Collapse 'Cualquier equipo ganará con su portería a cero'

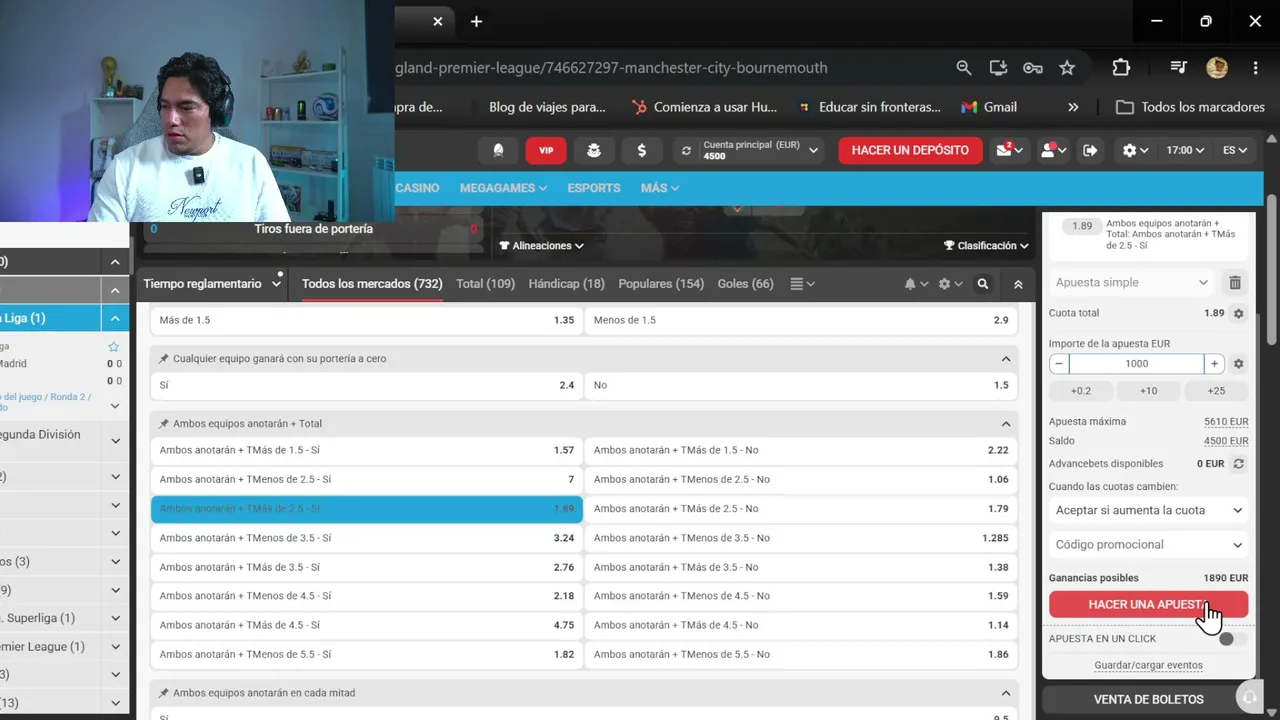click(1006, 359)
